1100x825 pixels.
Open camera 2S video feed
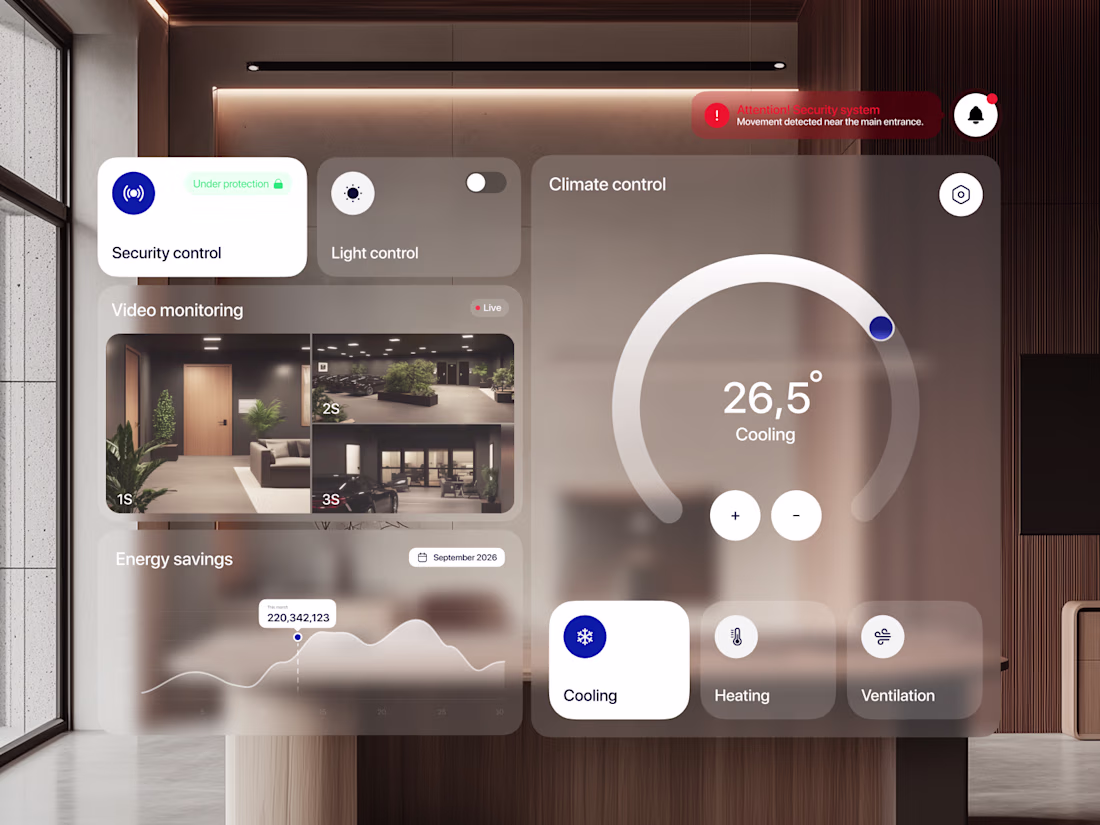point(413,378)
